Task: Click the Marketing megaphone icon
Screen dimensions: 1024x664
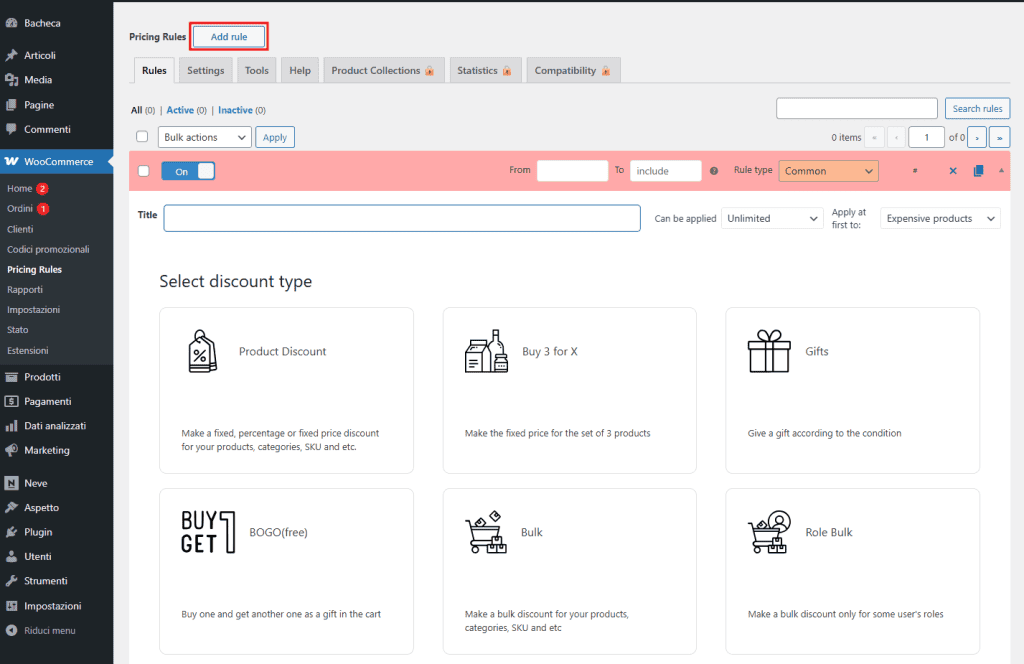Action: pyautogui.click(x=11, y=451)
